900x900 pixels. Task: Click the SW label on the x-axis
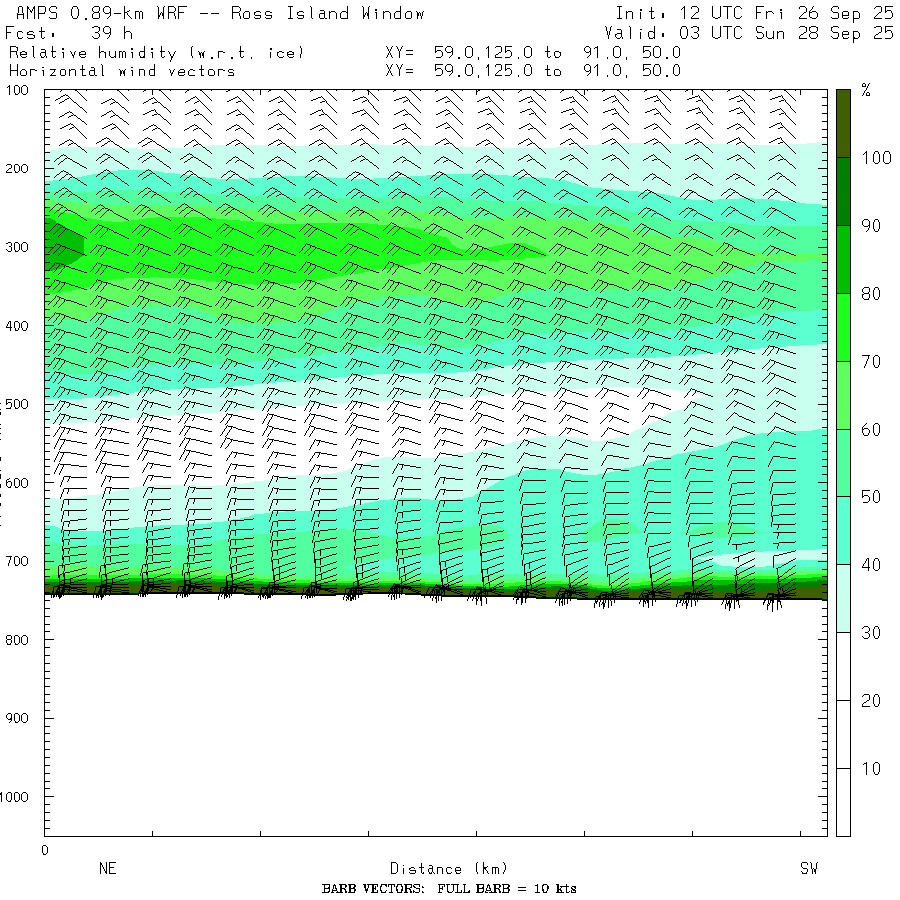click(x=808, y=869)
